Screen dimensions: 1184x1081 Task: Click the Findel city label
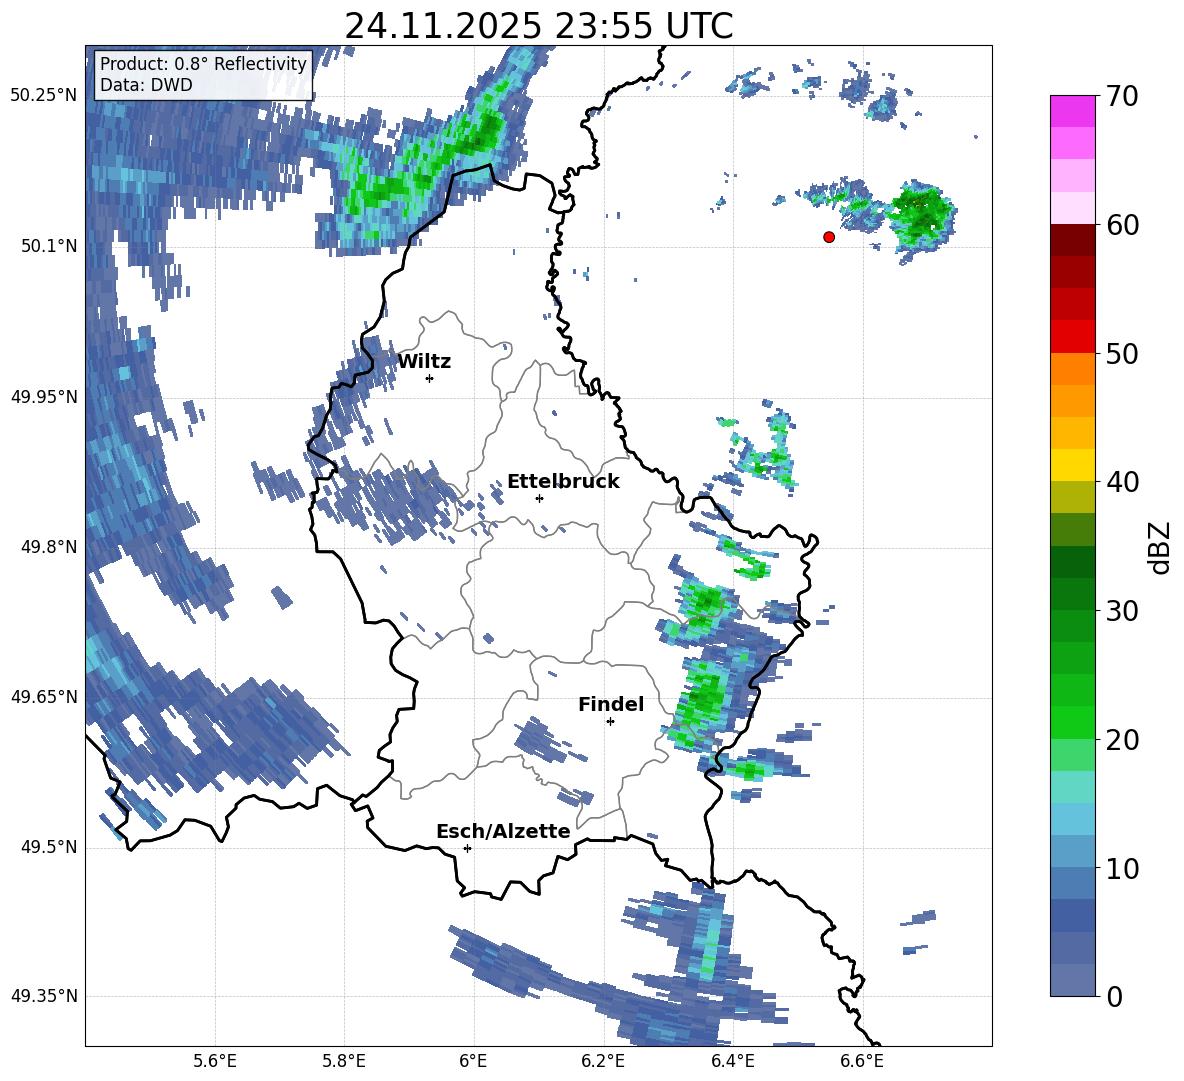(x=611, y=704)
